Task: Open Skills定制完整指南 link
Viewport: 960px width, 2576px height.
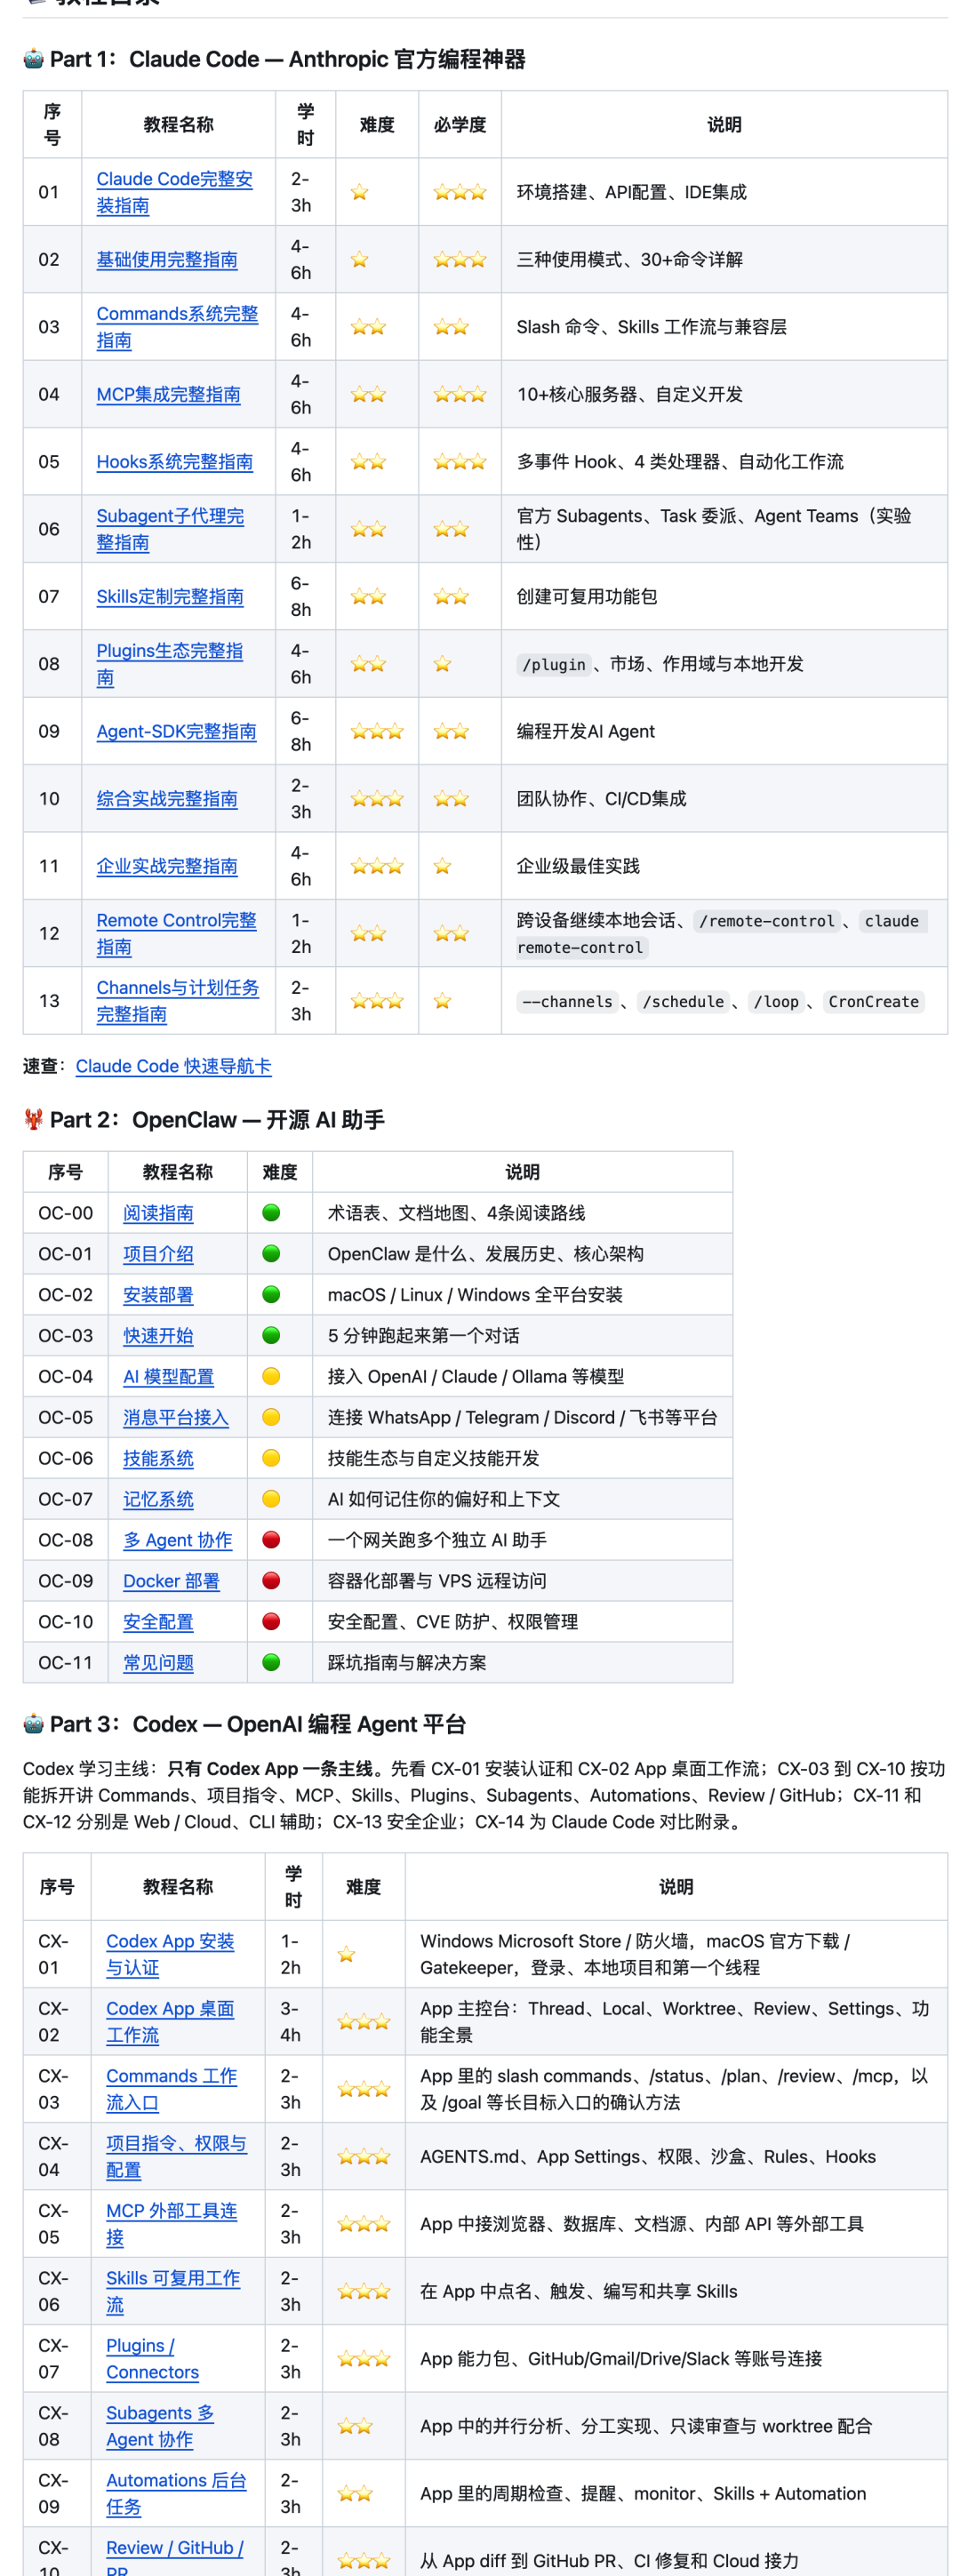Action: click(x=170, y=597)
